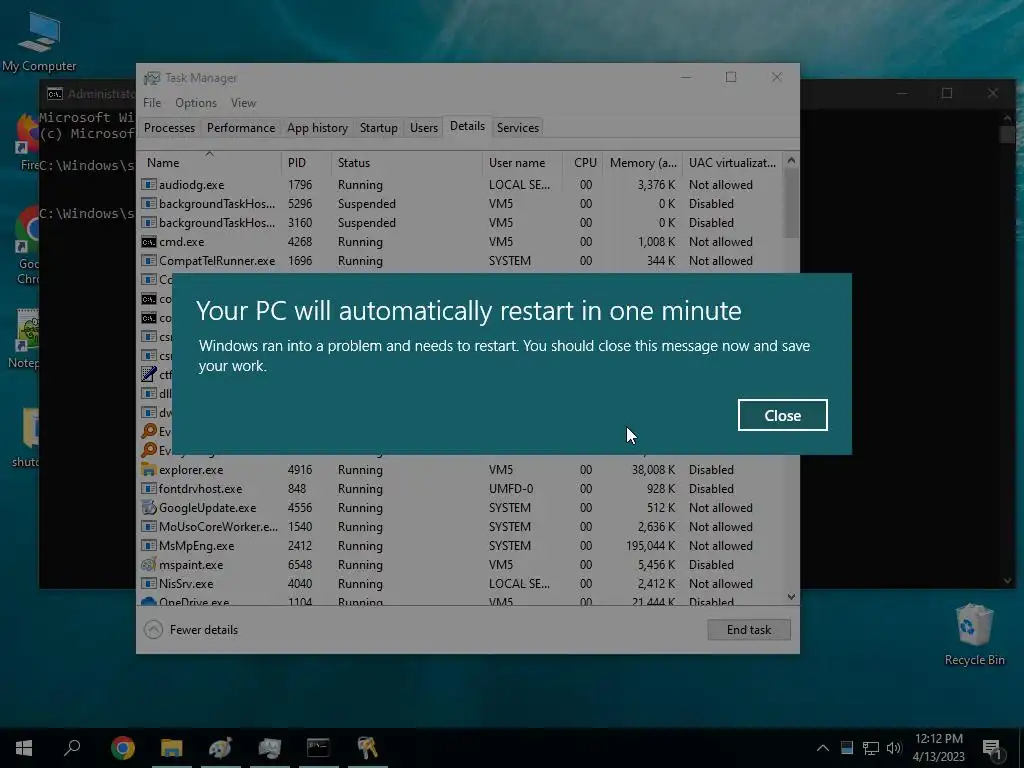
Task: Open the keys icon taskbar app
Action: click(x=368, y=748)
